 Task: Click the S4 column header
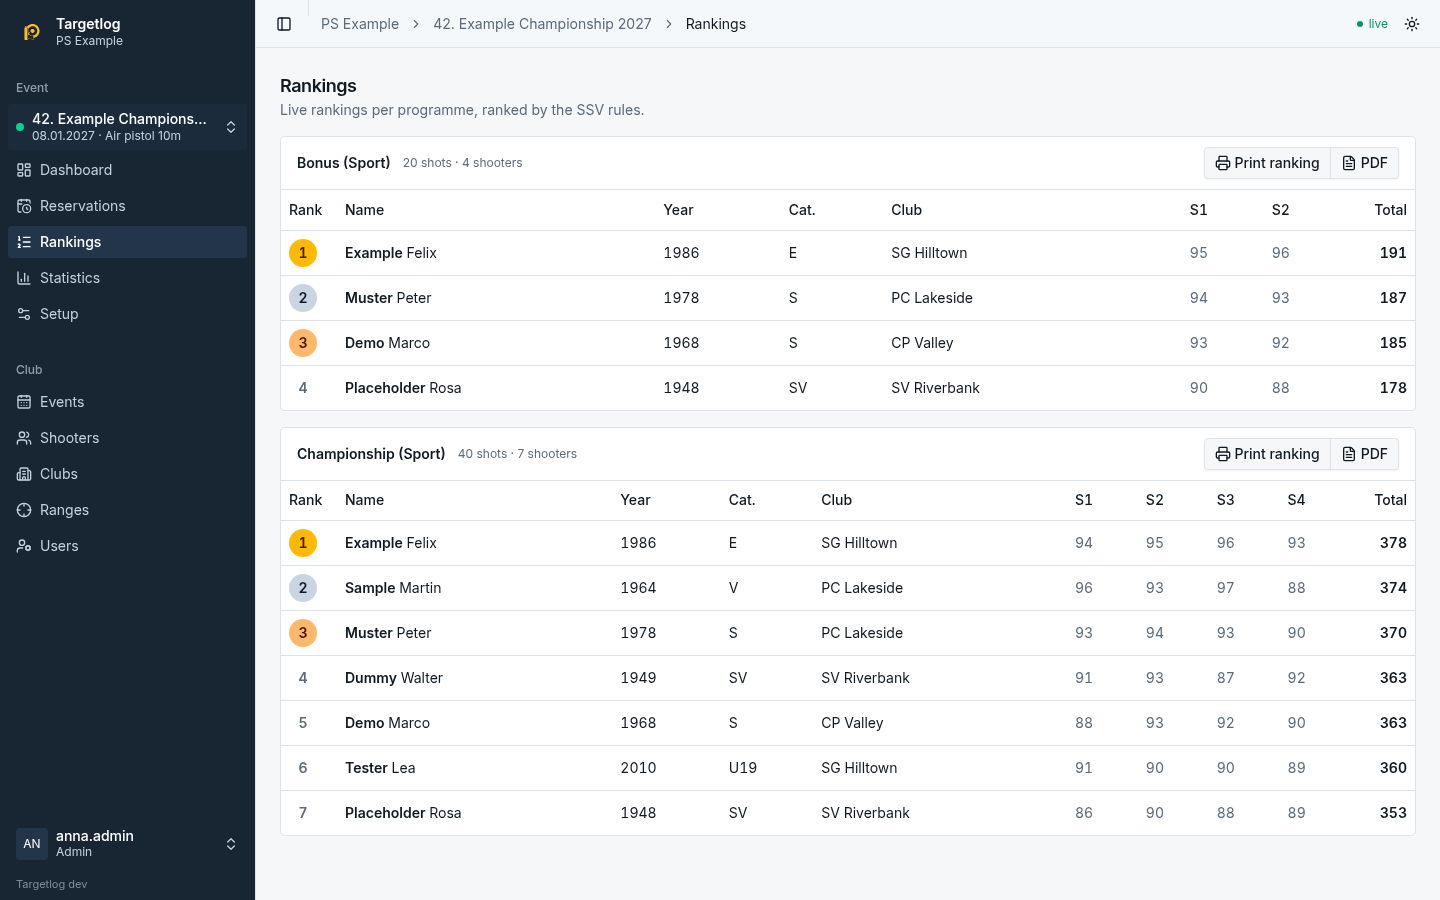pyautogui.click(x=1296, y=500)
